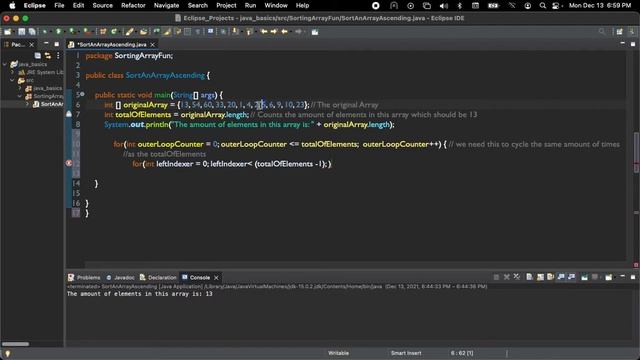Viewport: 640px width, 360px height.
Task: Expand the JRE System Library node
Action: 12,72
